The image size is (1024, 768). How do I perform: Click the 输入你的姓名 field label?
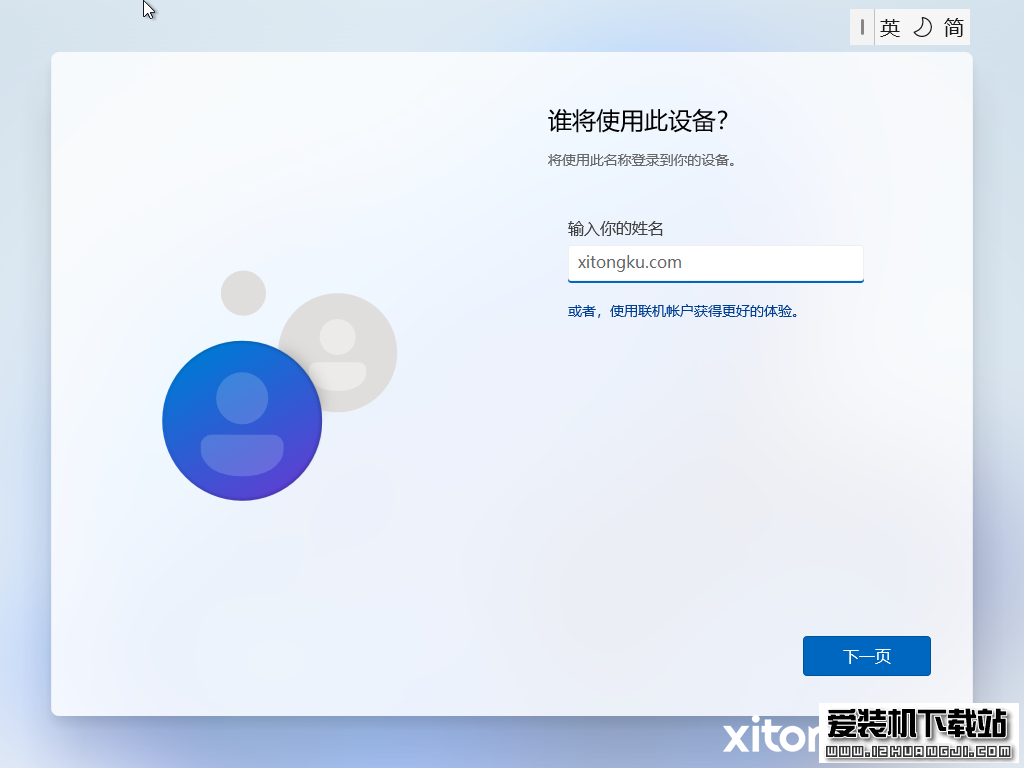tap(615, 229)
